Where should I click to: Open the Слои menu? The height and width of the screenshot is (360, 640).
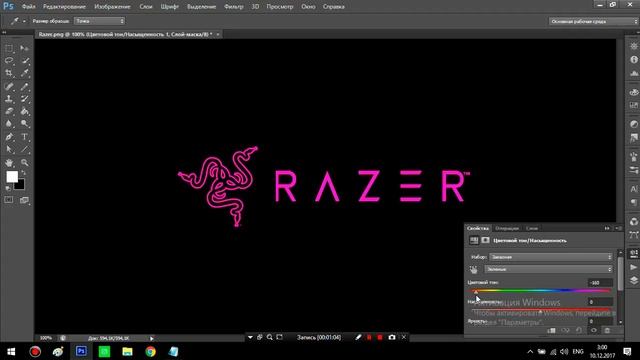(x=146, y=7)
